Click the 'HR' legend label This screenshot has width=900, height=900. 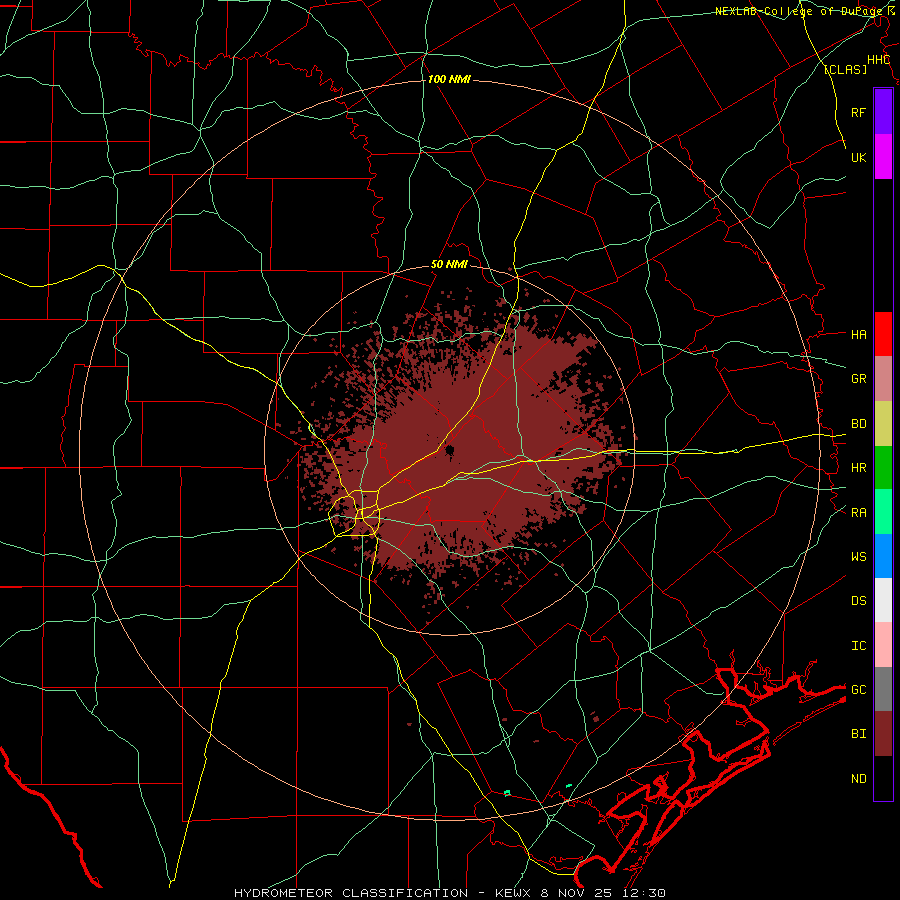tap(858, 468)
